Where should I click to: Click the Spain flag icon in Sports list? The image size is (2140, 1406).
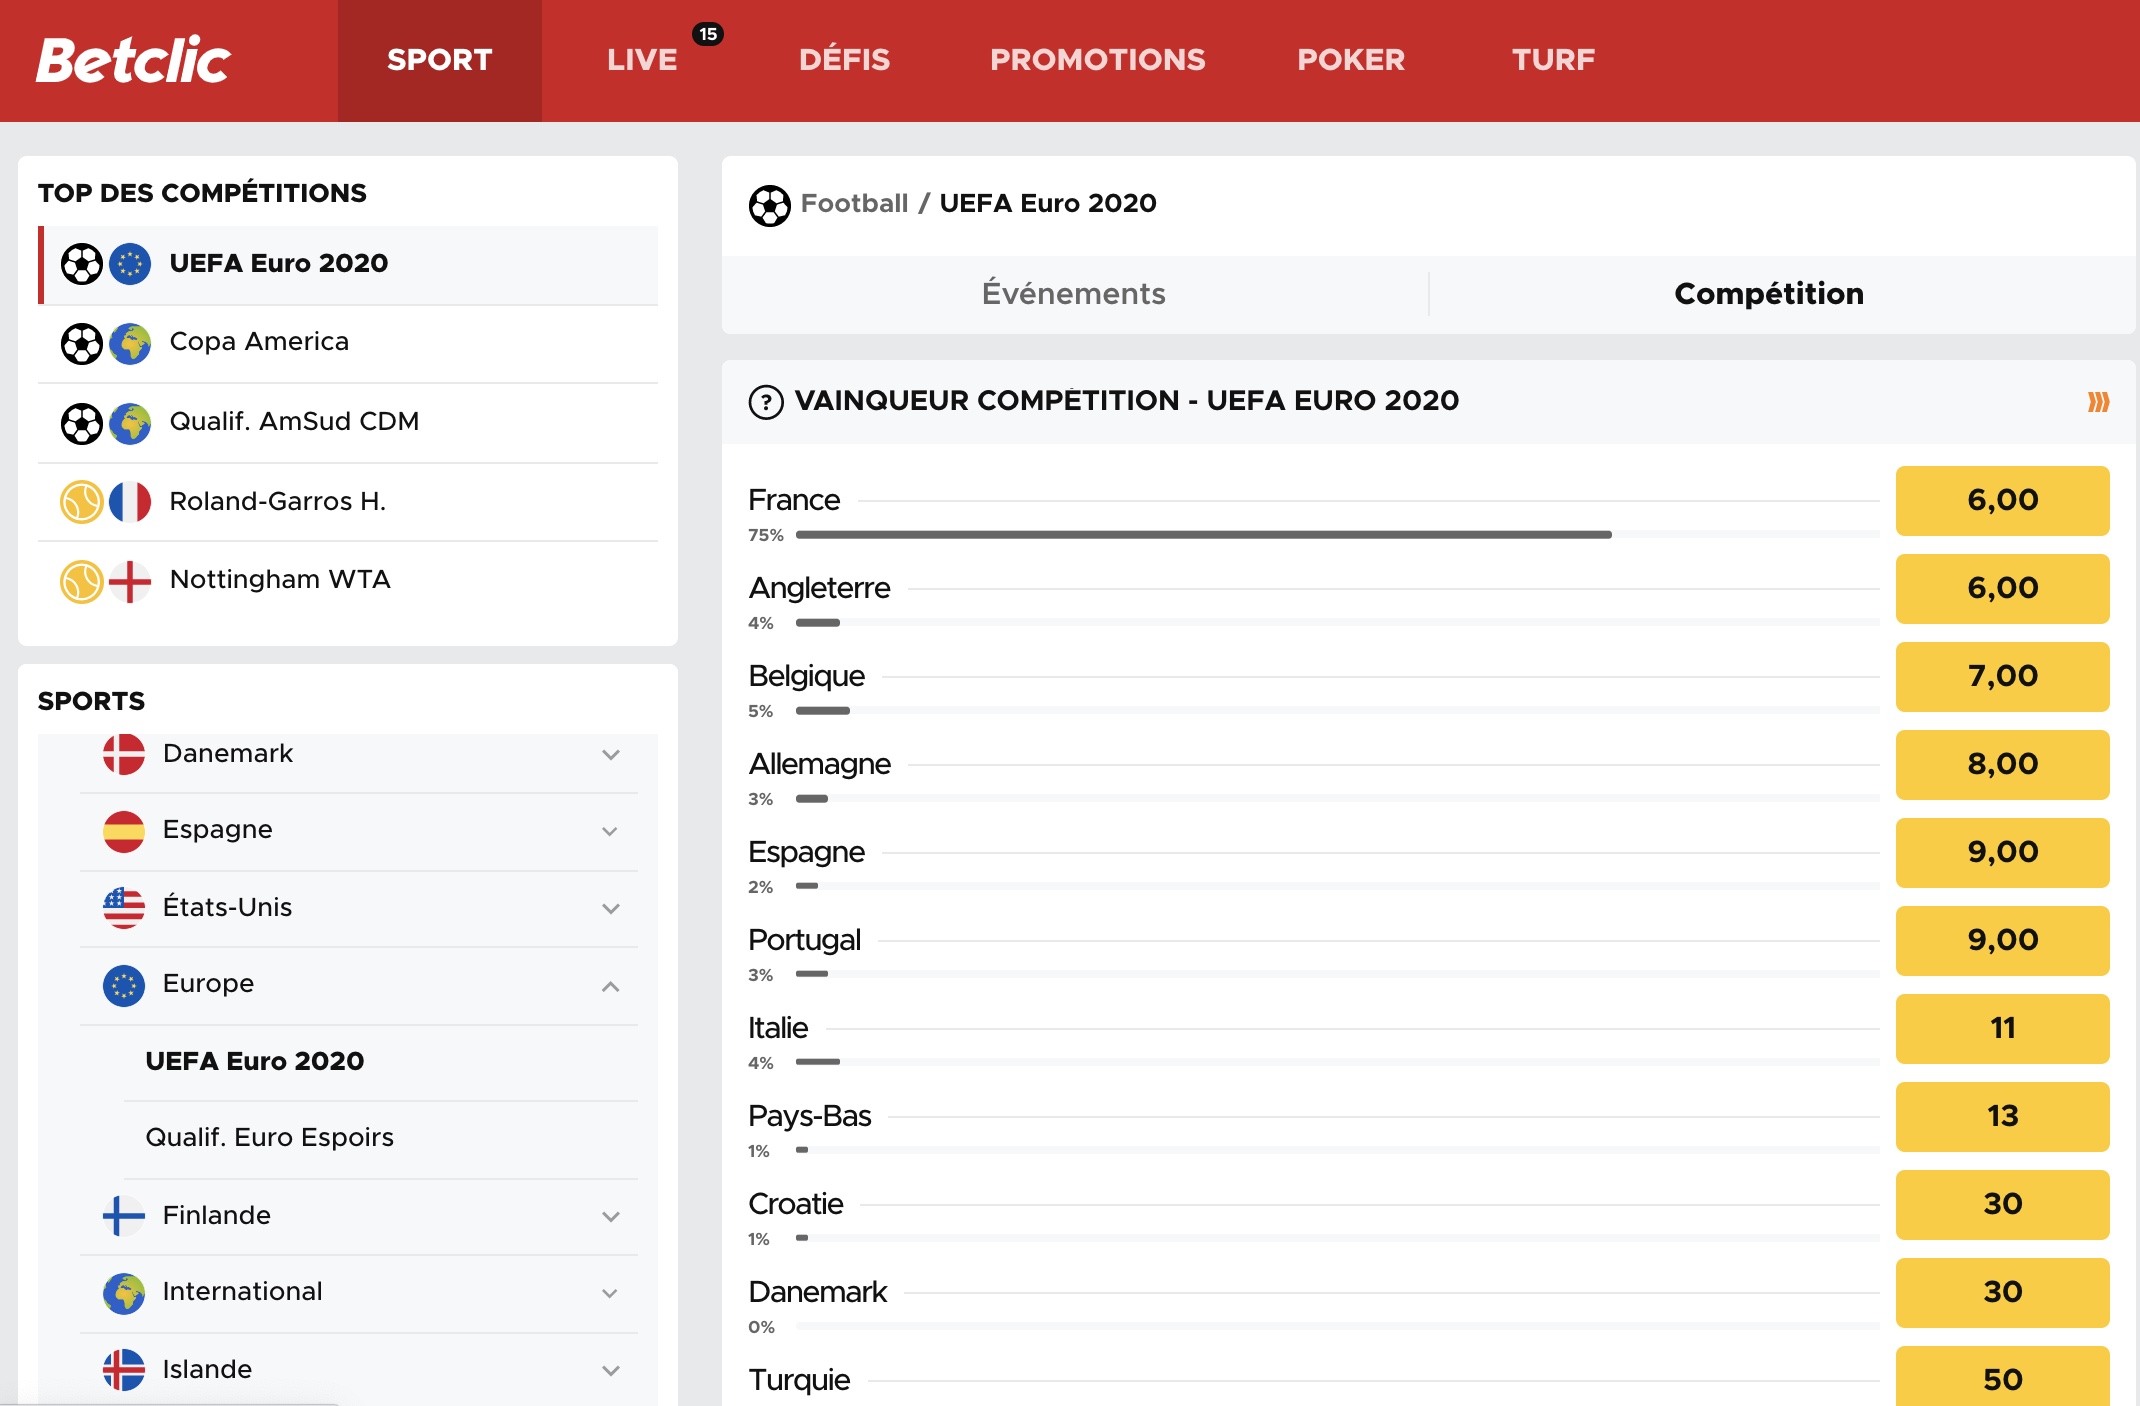(124, 831)
